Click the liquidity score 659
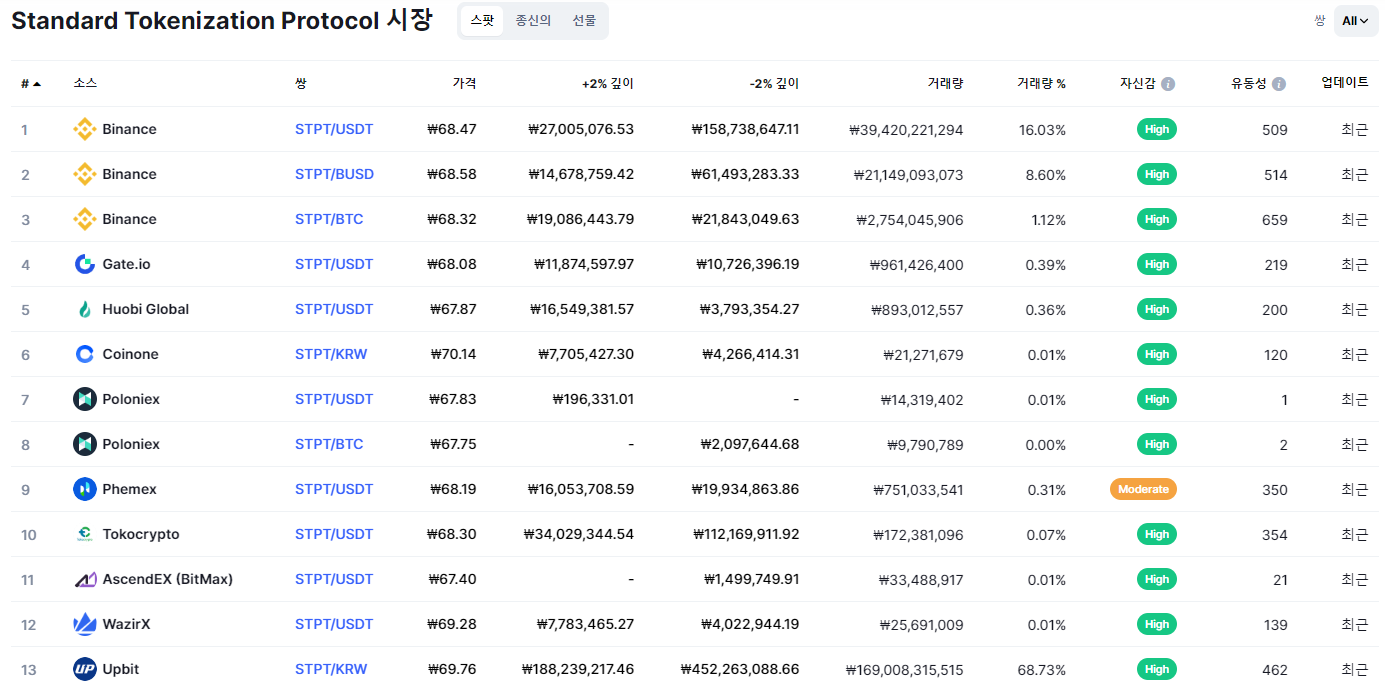Screen dimensions: 1385x690 point(1275,219)
